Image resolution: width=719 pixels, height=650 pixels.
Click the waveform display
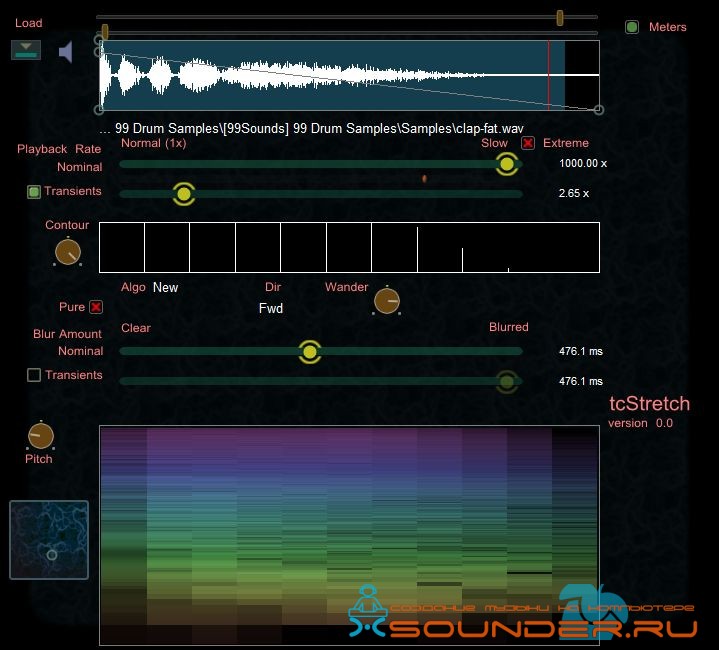click(349, 75)
